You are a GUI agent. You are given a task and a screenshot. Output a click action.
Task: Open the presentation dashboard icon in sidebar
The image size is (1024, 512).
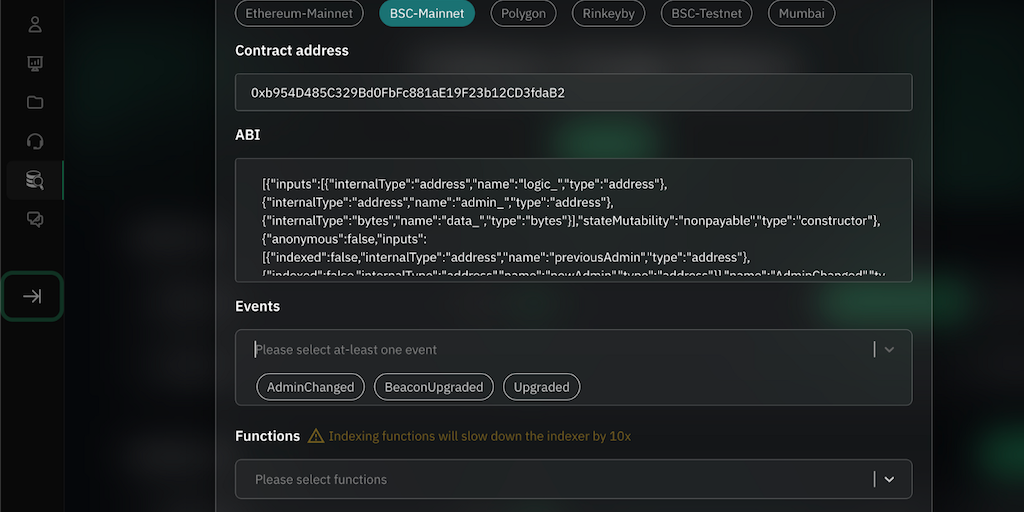click(35, 63)
